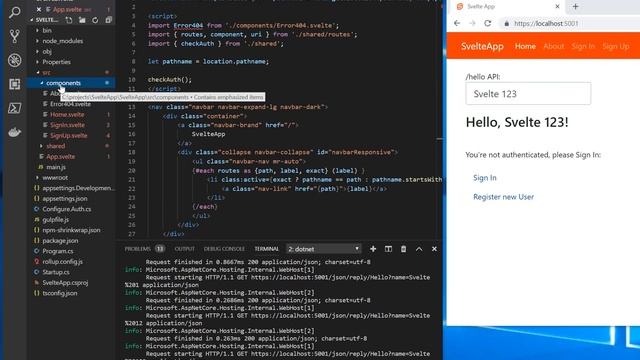640x360 pixels.
Task: Click Home in SvelteApp navbar
Action: point(525,47)
